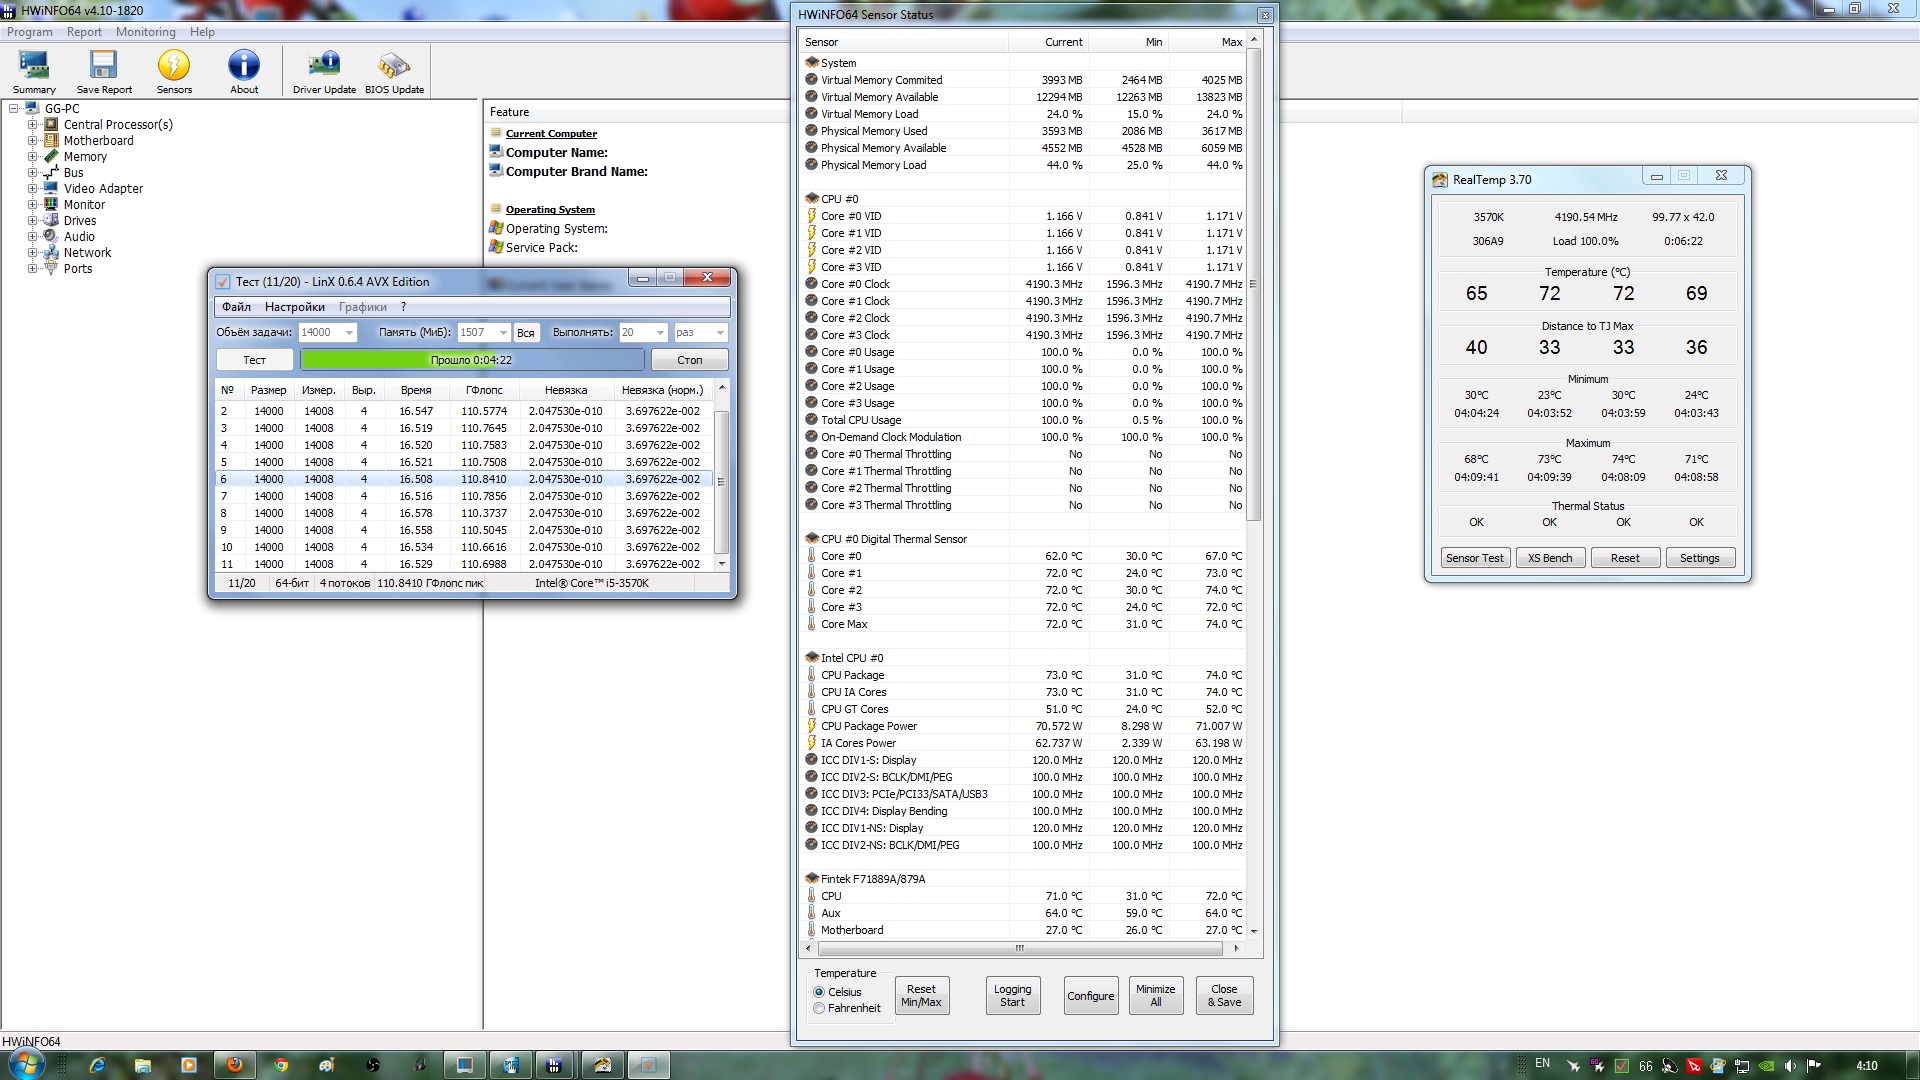The height and width of the screenshot is (1080, 1920).
Task: Open the LinX Настройки menu
Action: [294, 307]
